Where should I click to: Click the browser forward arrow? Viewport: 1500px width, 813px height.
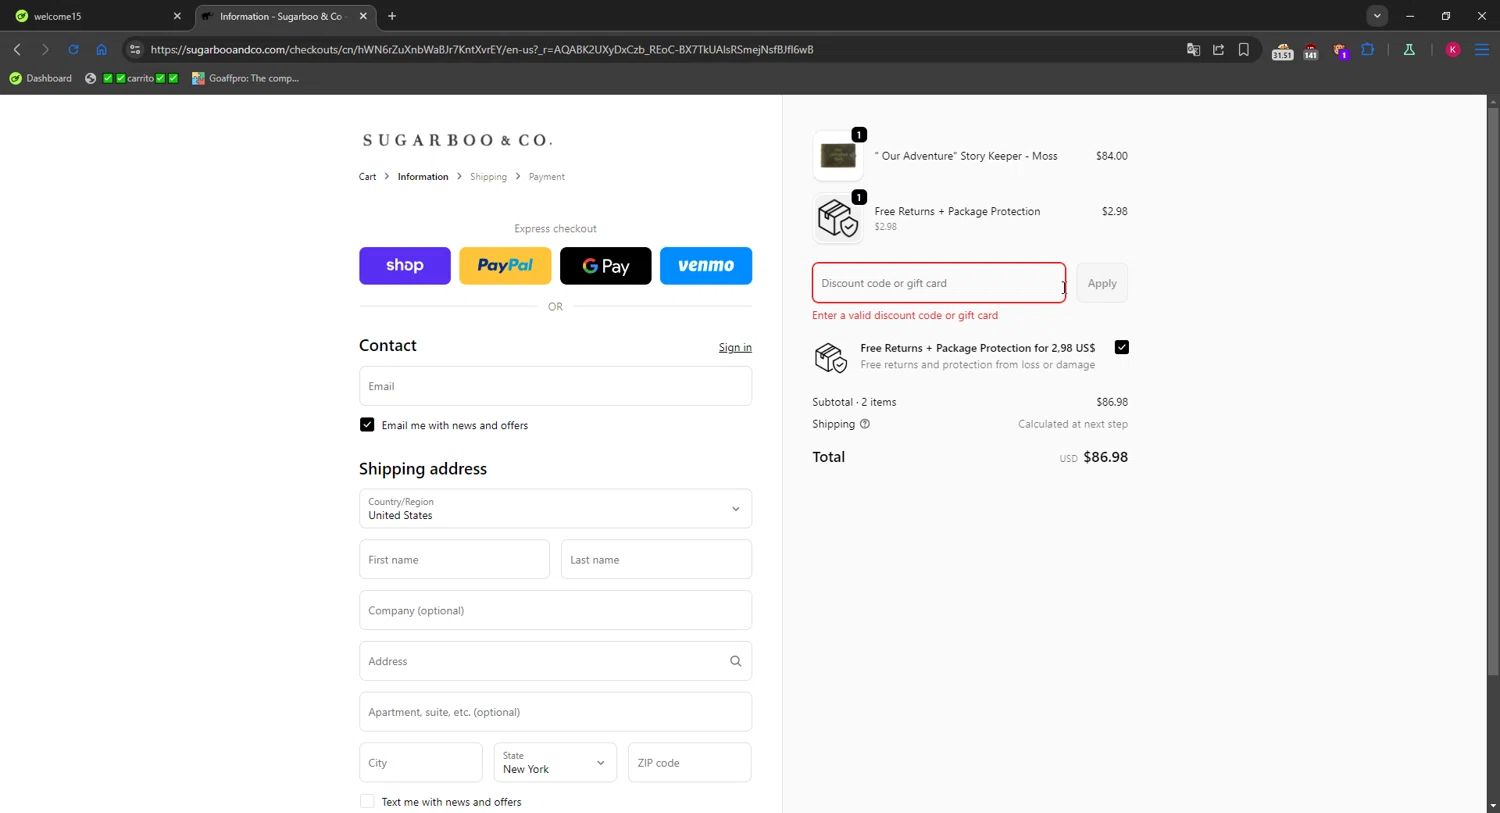coord(45,49)
